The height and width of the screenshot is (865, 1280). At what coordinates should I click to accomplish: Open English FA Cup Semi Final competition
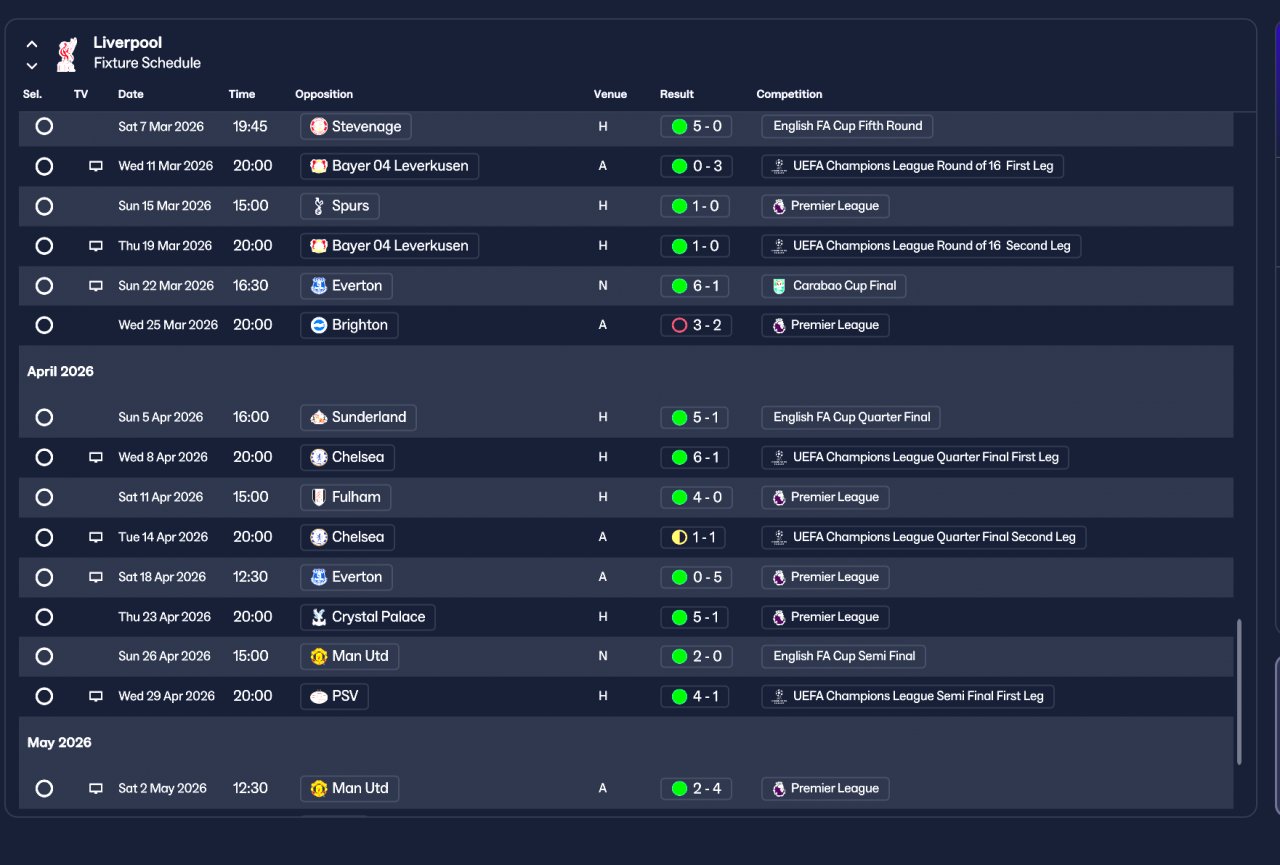click(x=844, y=656)
